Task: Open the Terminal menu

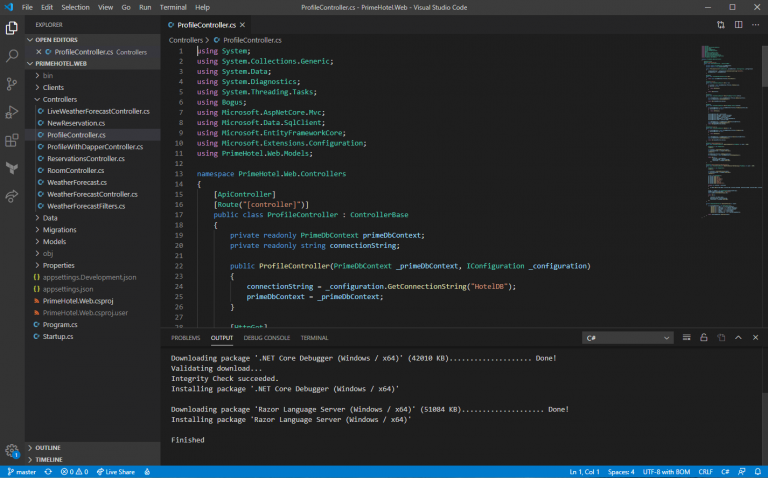Action: pyautogui.click(x=173, y=7)
